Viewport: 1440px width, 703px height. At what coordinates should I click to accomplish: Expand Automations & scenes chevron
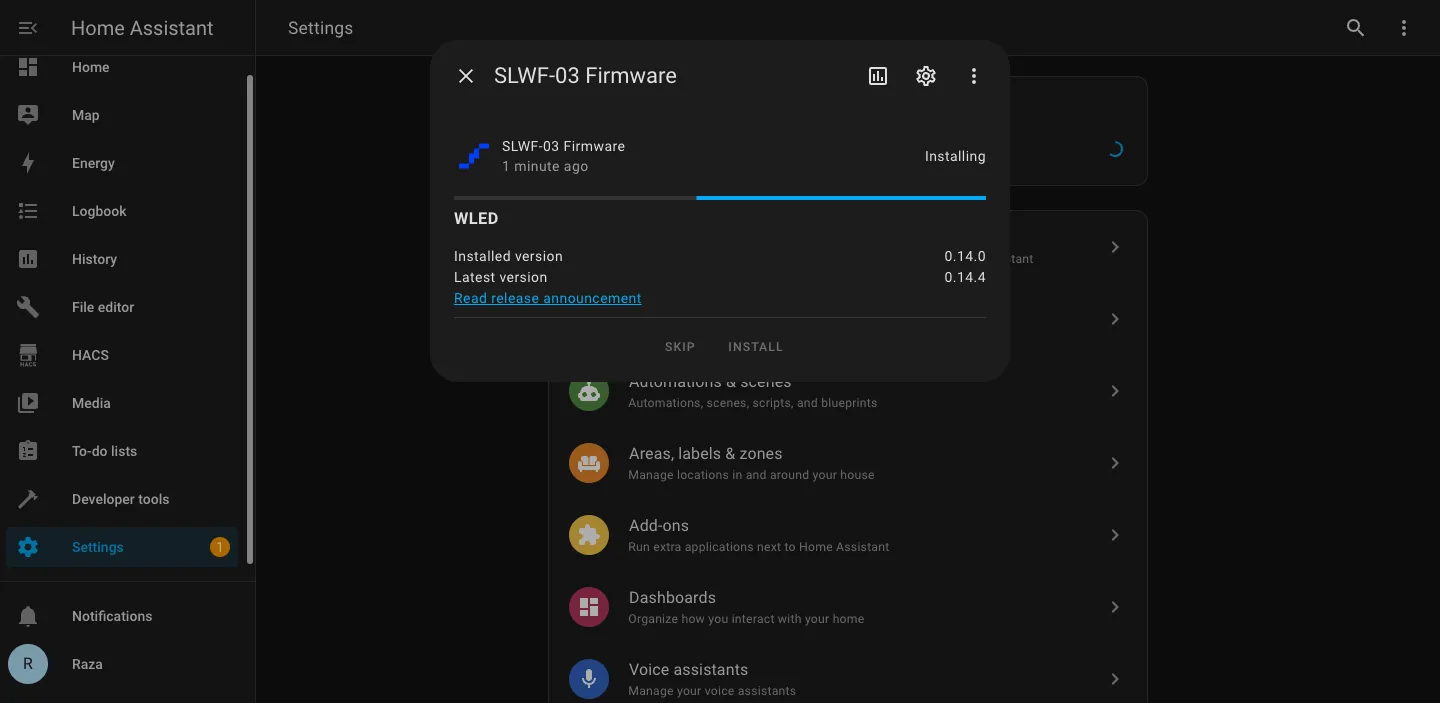coord(1115,391)
